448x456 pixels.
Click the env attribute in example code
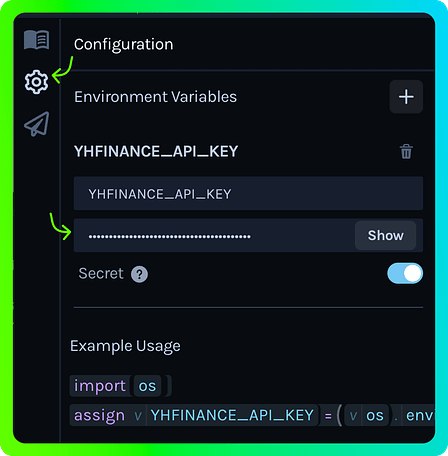pos(420,415)
